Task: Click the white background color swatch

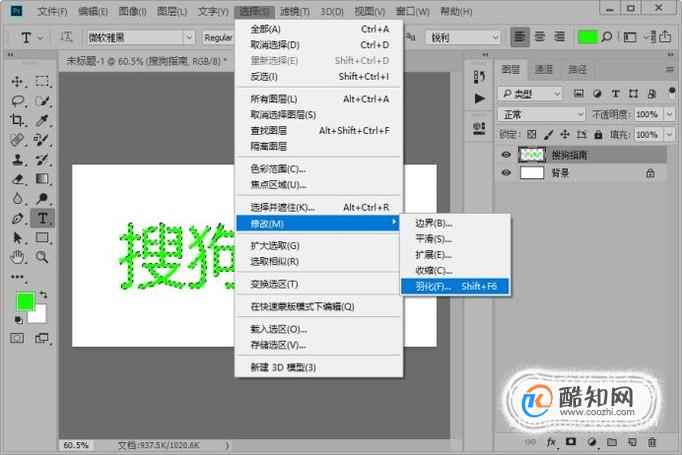Action: [x=40, y=316]
